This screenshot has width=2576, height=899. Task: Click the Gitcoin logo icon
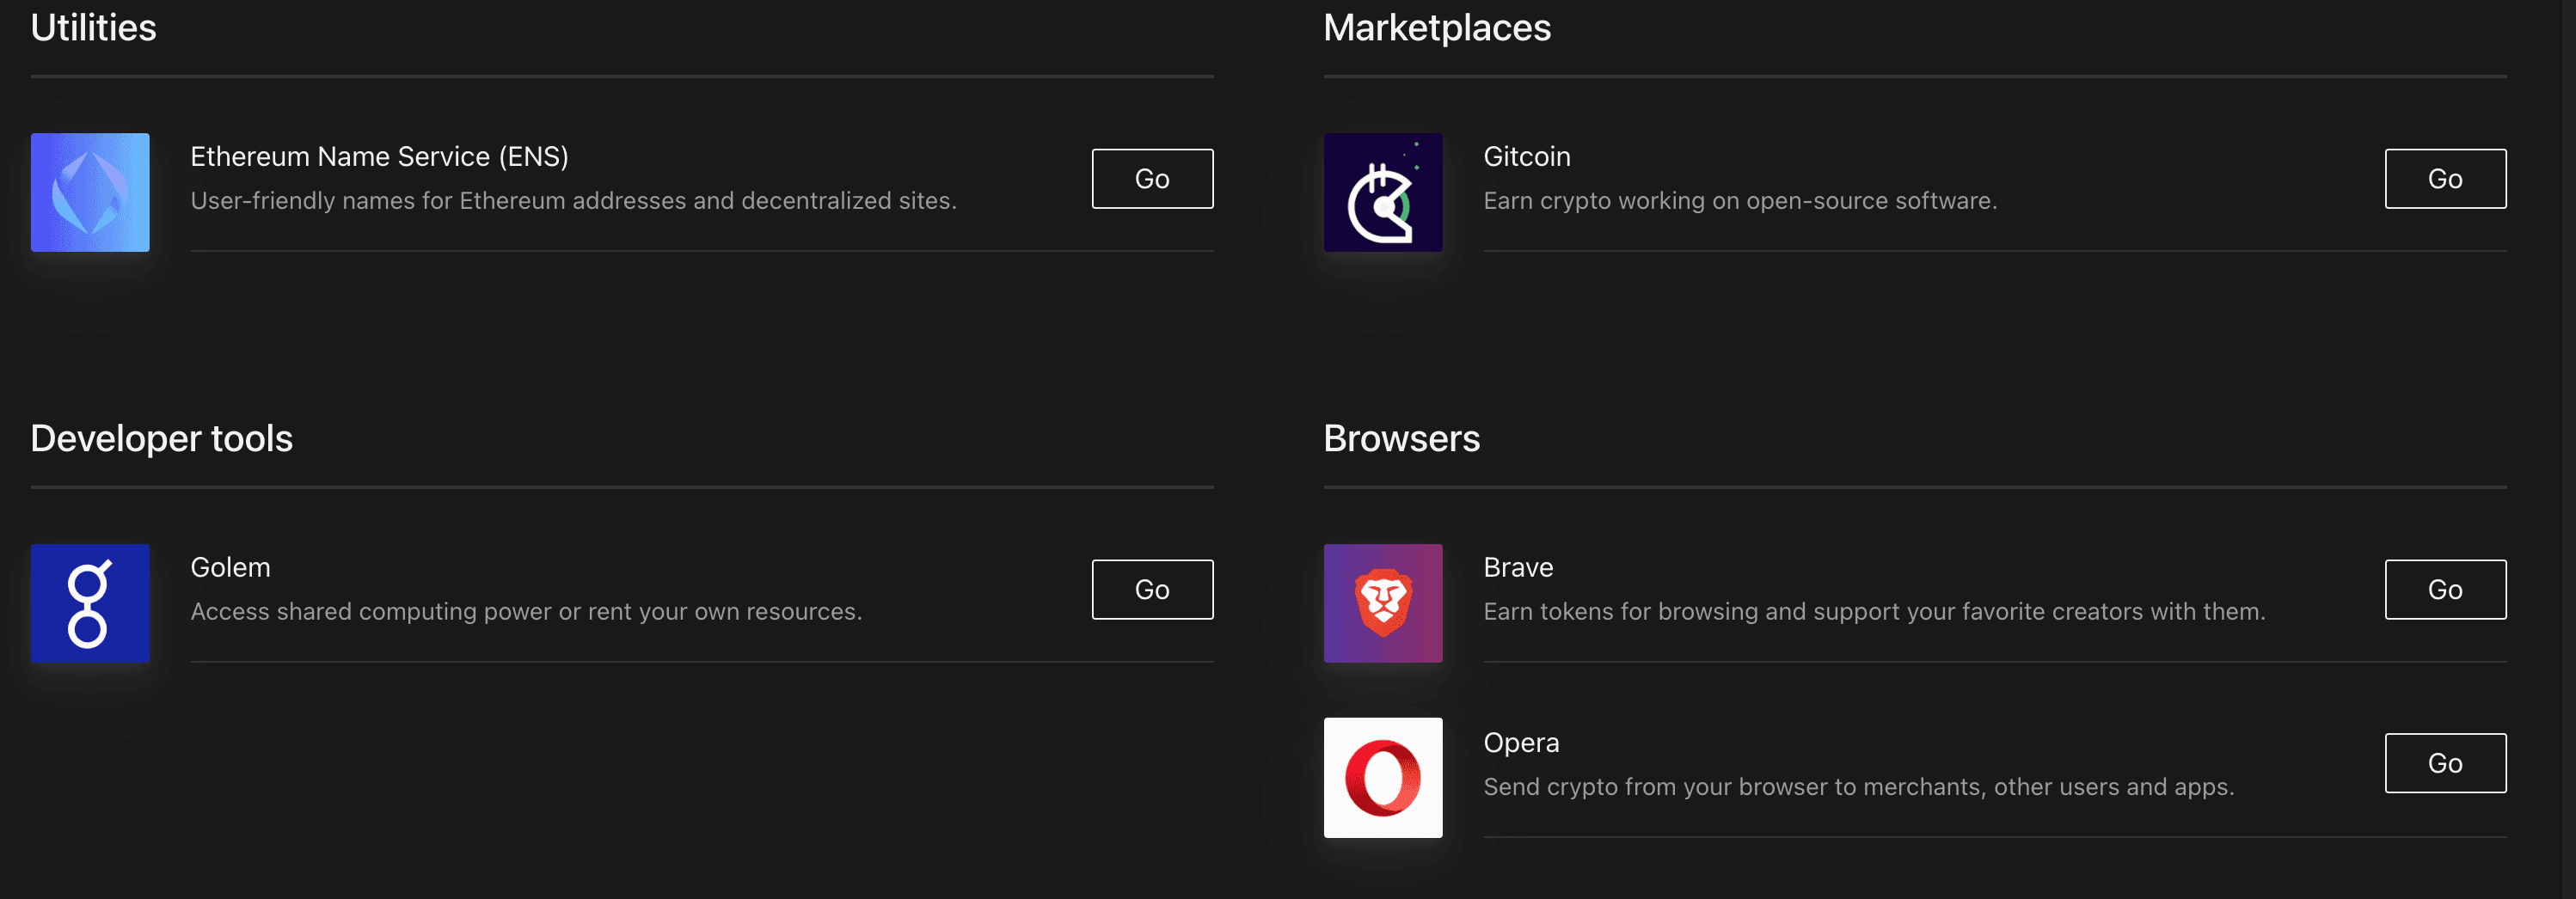pos(1382,192)
